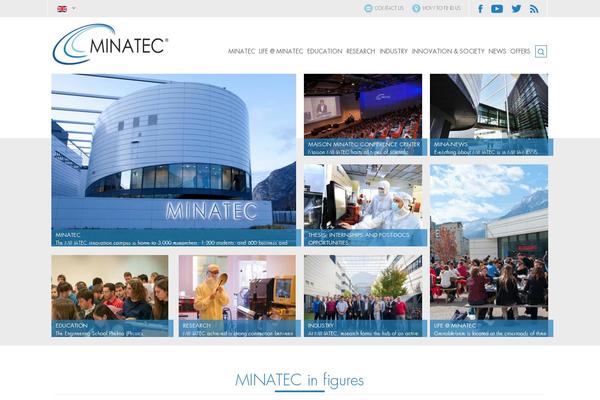This screenshot has width=600, height=400.
Task: Open the LIFE @ MINATEC menu
Action: pos(281,51)
